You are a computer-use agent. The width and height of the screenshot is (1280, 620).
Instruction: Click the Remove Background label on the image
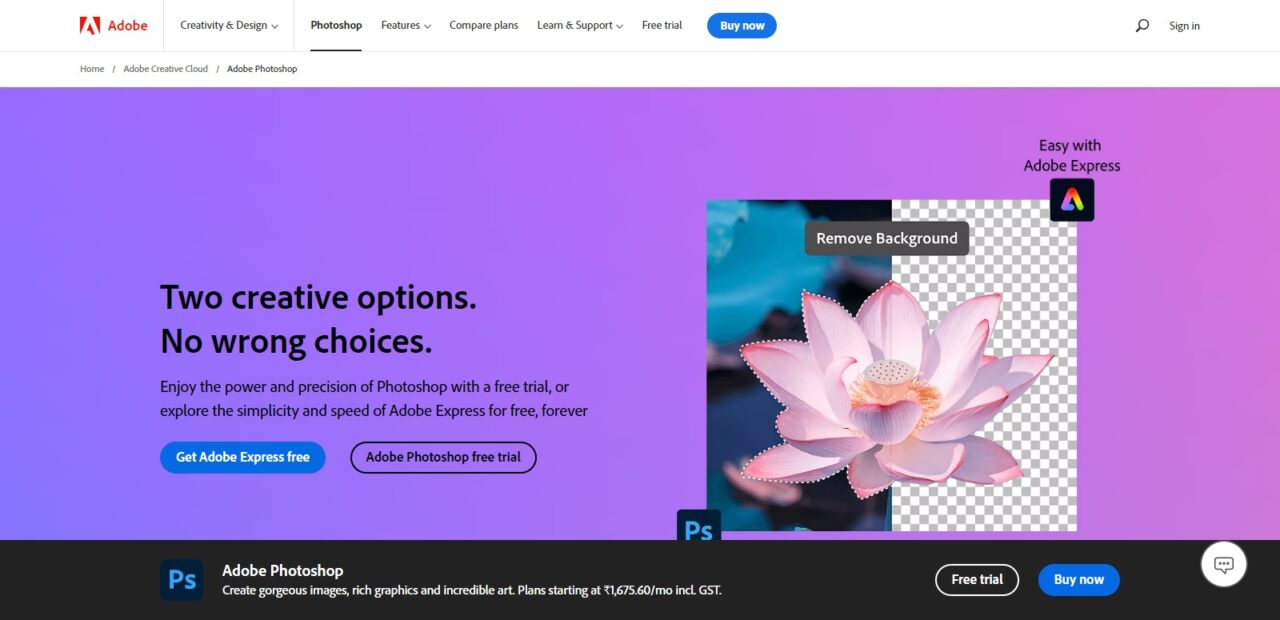click(887, 238)
